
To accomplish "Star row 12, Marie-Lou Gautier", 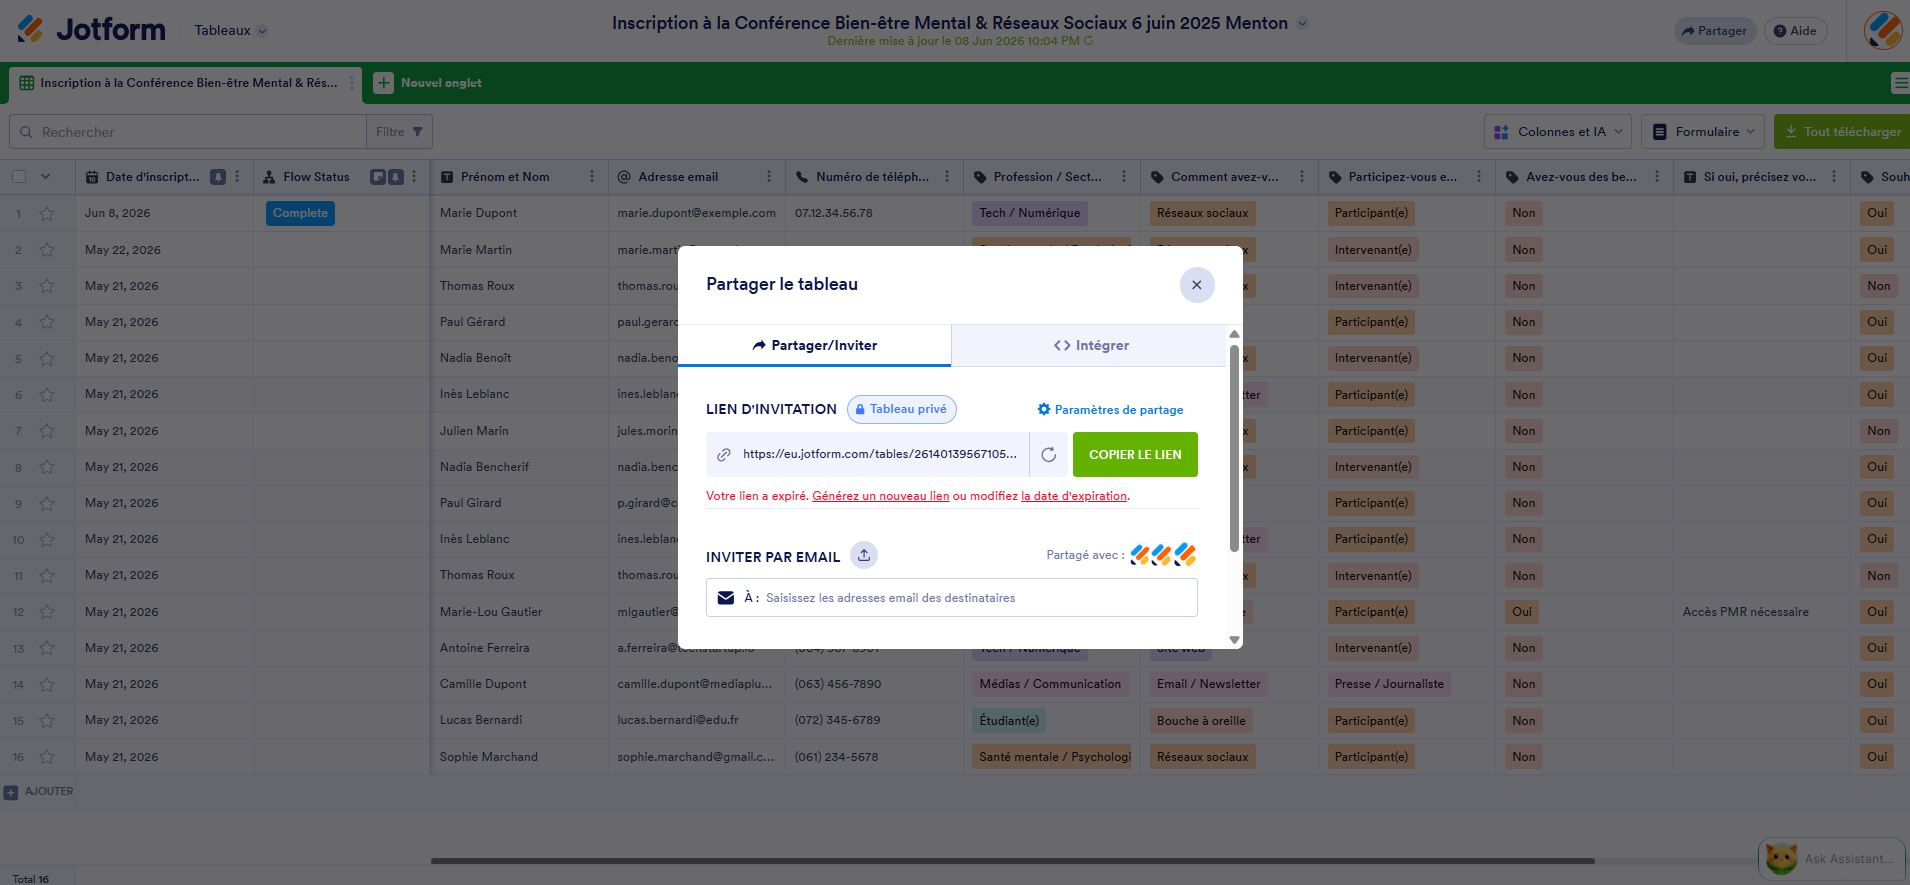I will click(47, 612).
